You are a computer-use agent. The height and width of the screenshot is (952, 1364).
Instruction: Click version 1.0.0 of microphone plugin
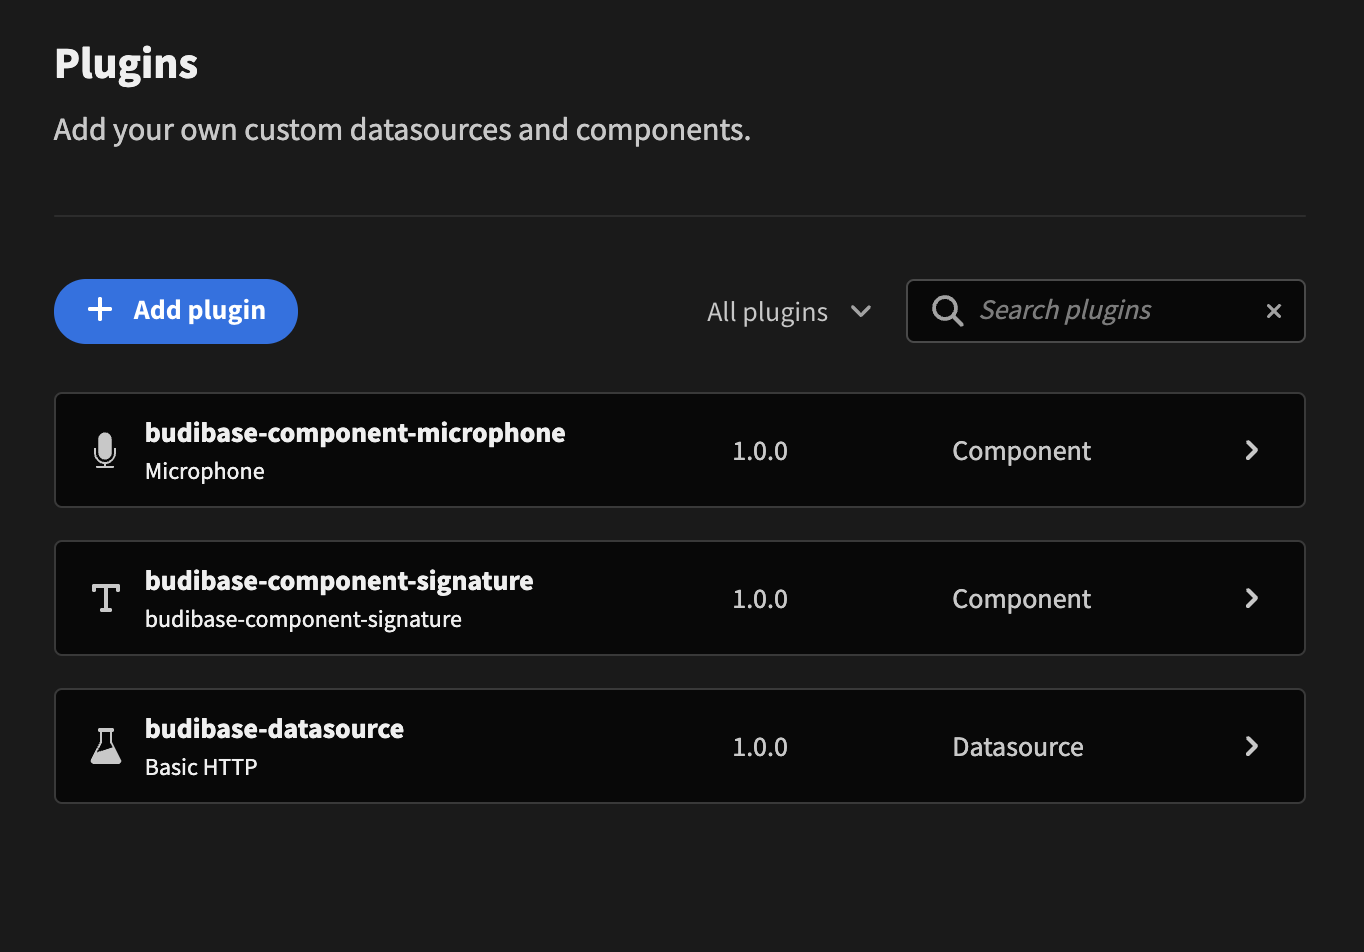point(760,451)
